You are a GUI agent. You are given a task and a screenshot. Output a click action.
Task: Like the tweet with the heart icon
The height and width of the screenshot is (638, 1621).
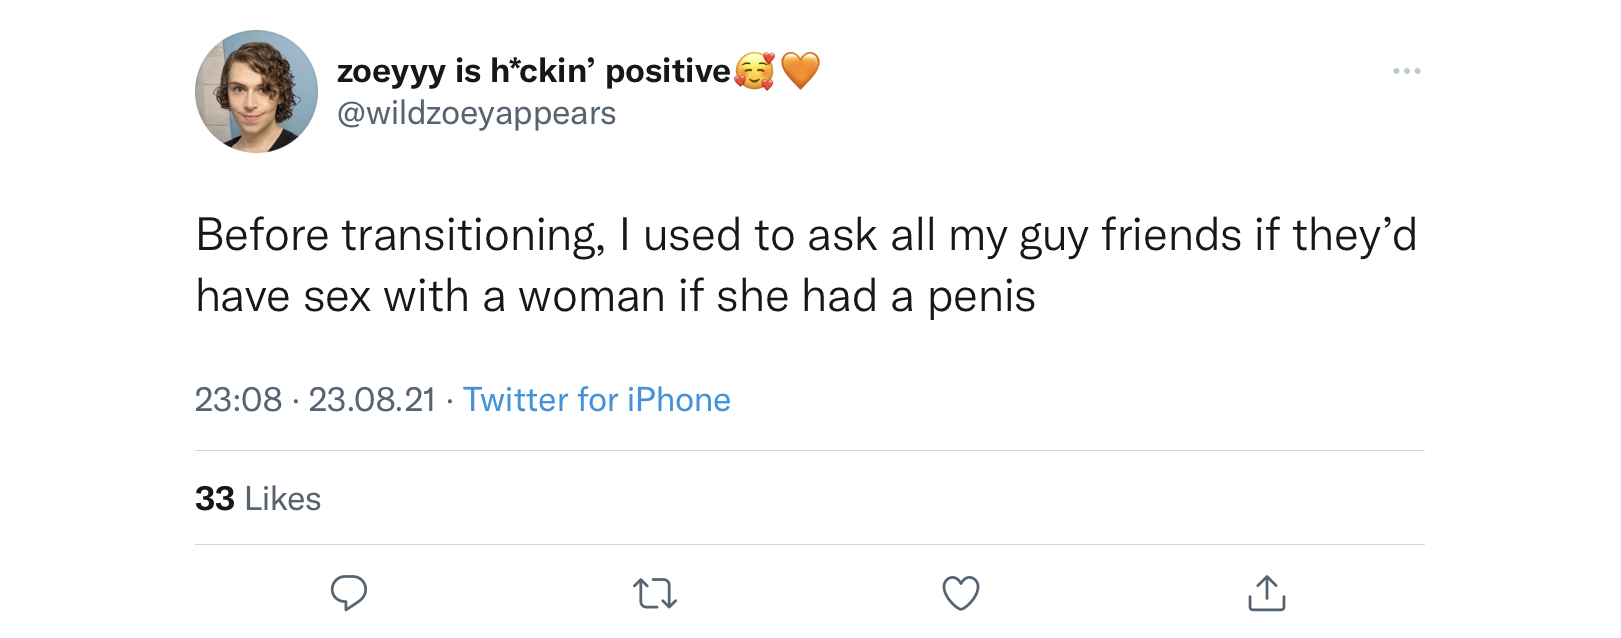click(961, 593)
